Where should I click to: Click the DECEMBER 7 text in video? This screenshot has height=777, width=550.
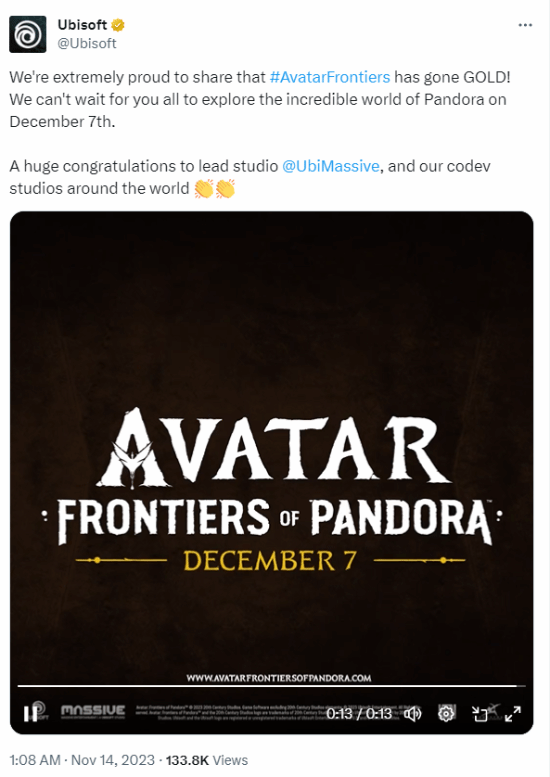(x=270, y=560)
